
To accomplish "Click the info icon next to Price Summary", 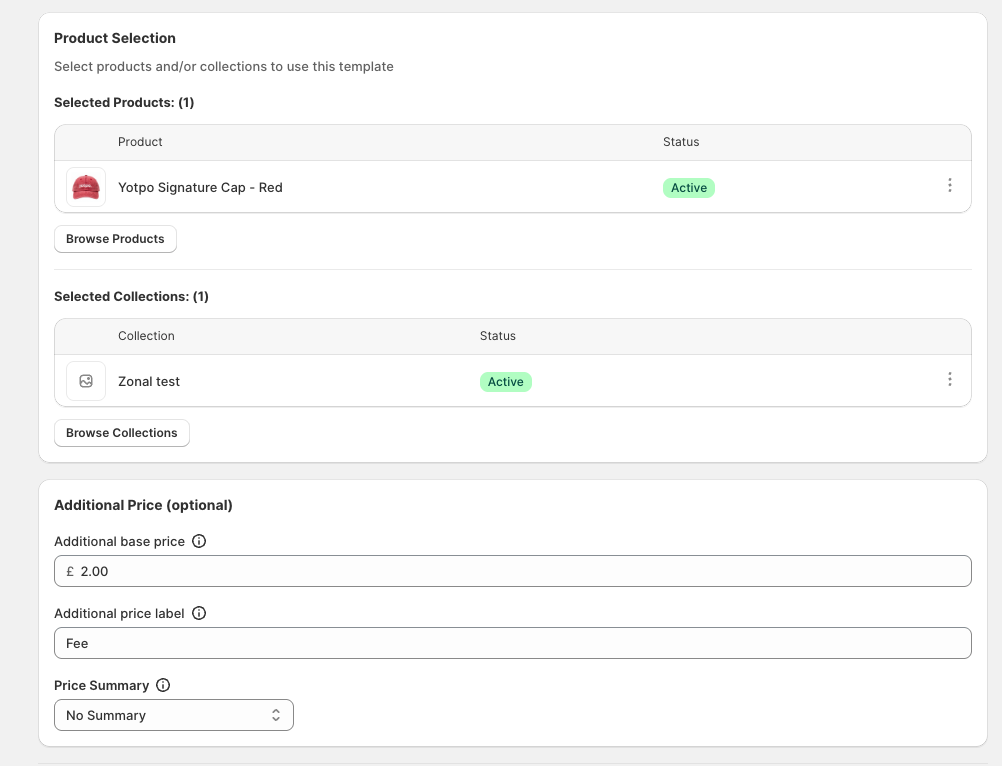I will (164, 685).
